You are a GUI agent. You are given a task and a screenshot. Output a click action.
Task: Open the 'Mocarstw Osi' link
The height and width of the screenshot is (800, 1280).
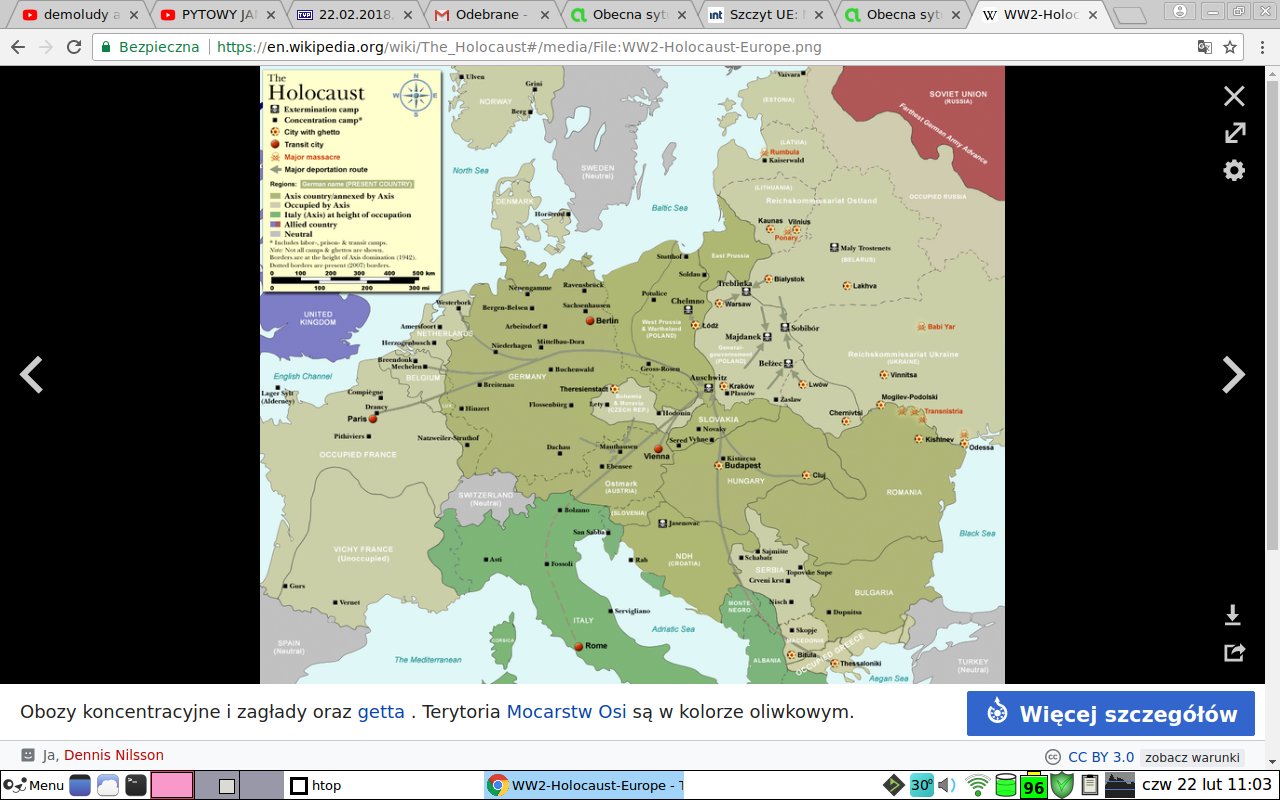[x=566, y=712]
